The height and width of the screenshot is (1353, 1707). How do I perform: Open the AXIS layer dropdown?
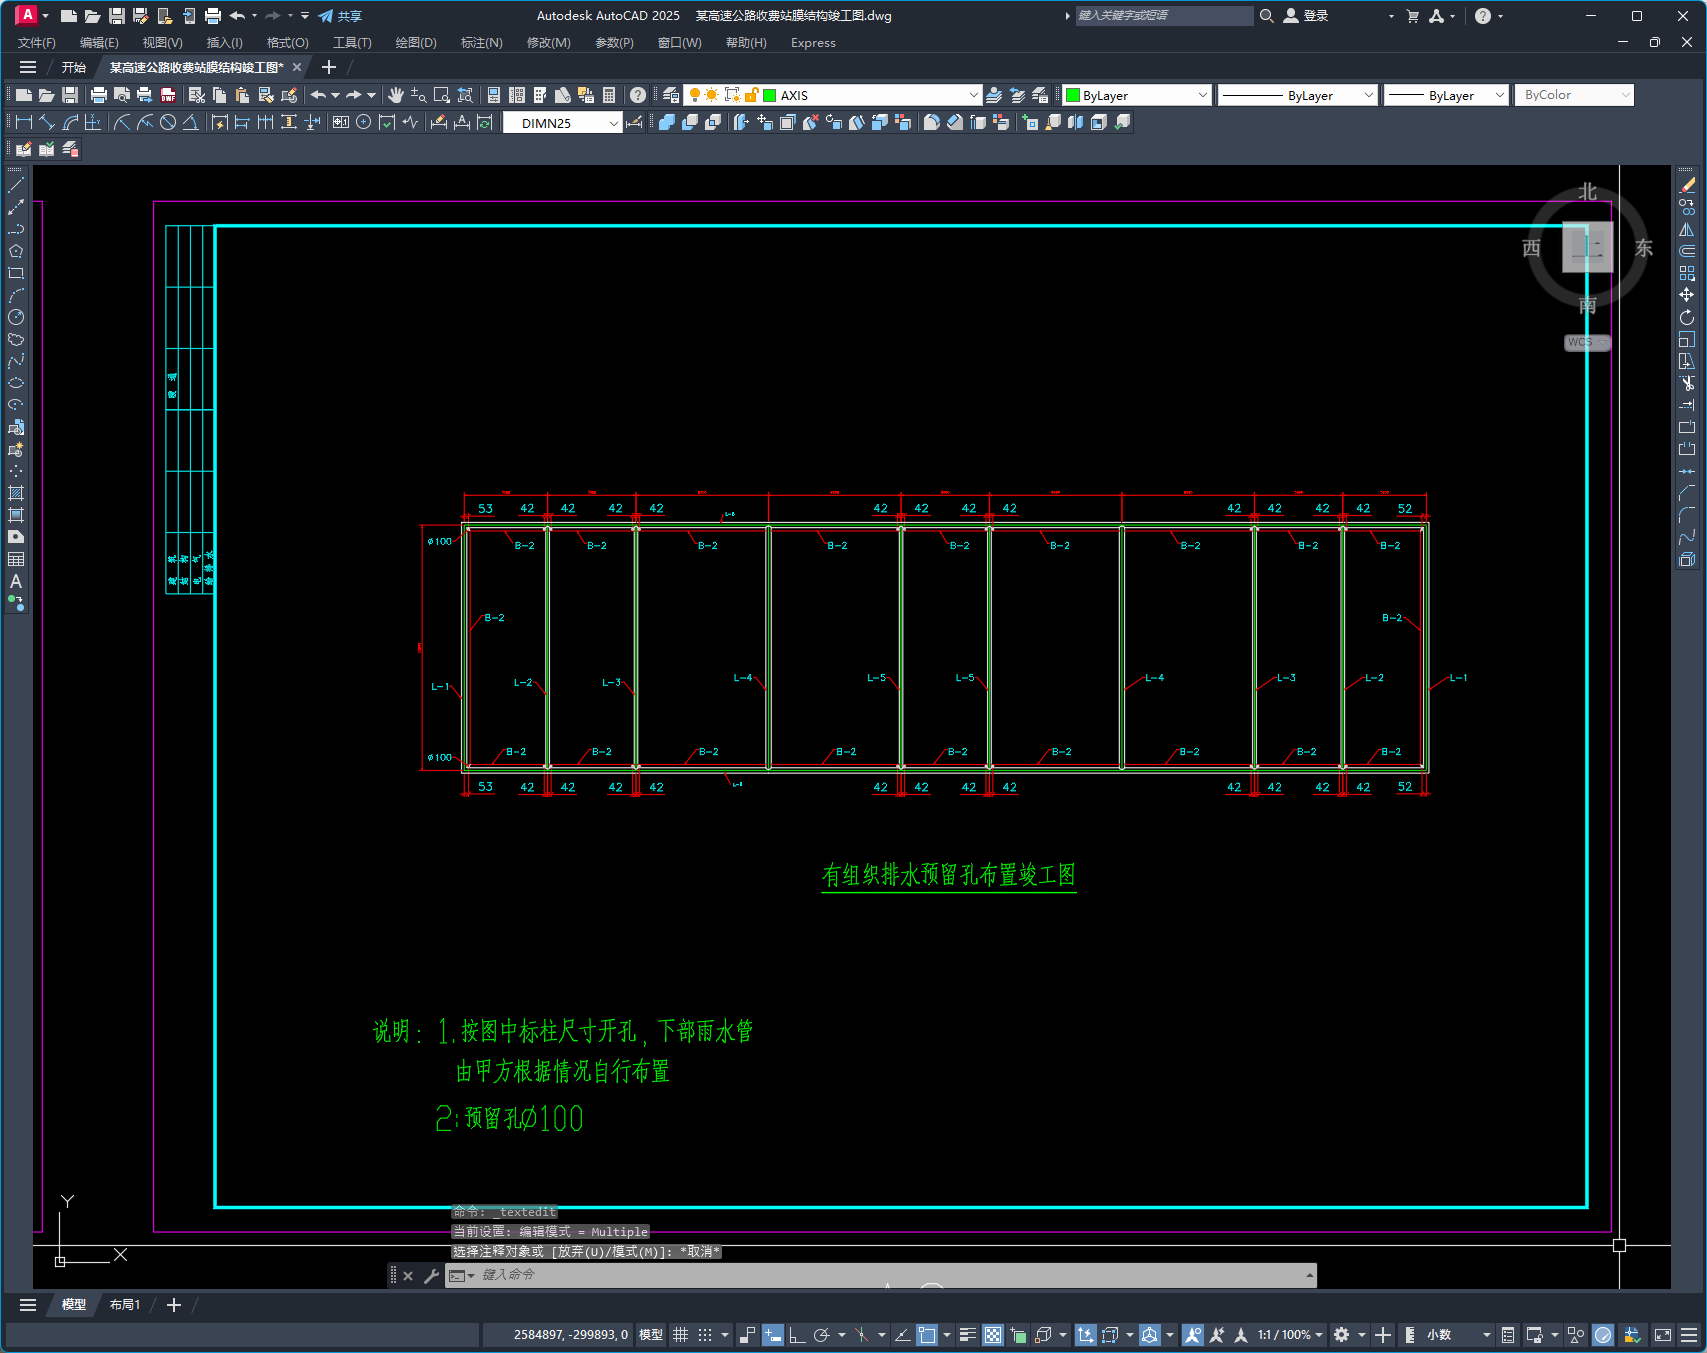pos(974,95)
